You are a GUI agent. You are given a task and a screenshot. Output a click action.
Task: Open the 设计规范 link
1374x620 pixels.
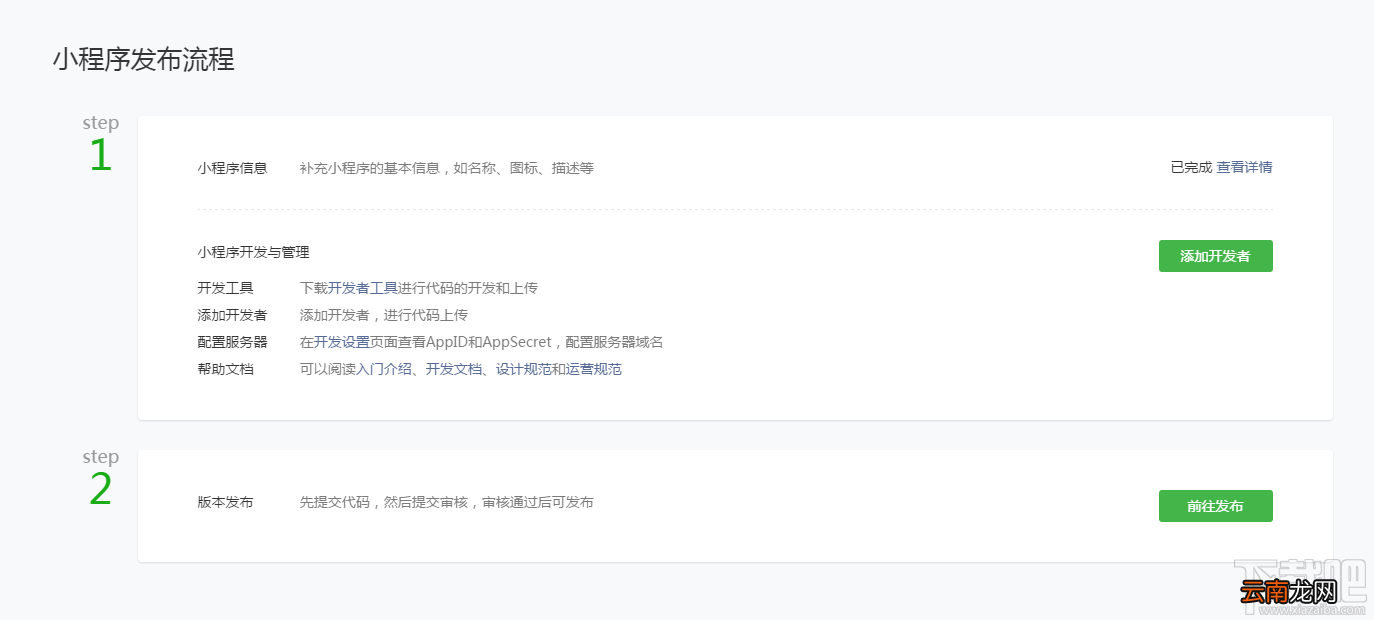tap(524, 369)
